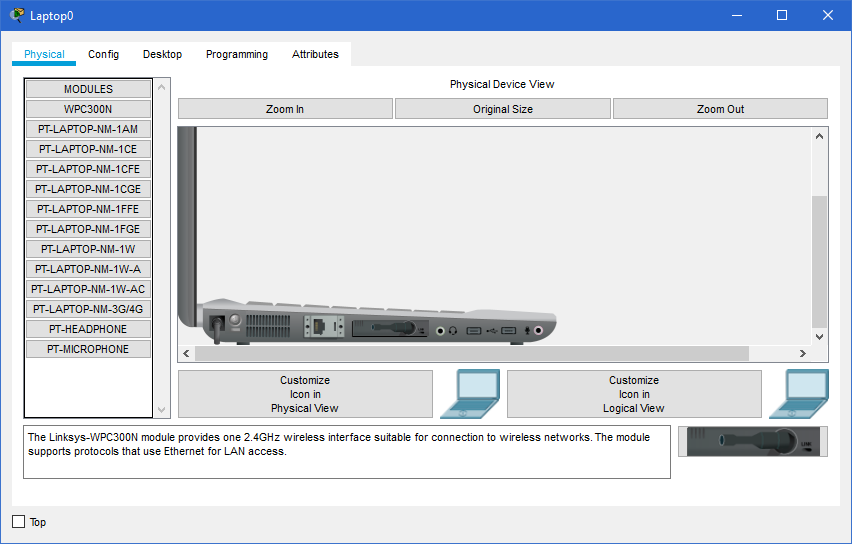Select PT-LAPTOP-NM-1W module

[x=88, y=249]
